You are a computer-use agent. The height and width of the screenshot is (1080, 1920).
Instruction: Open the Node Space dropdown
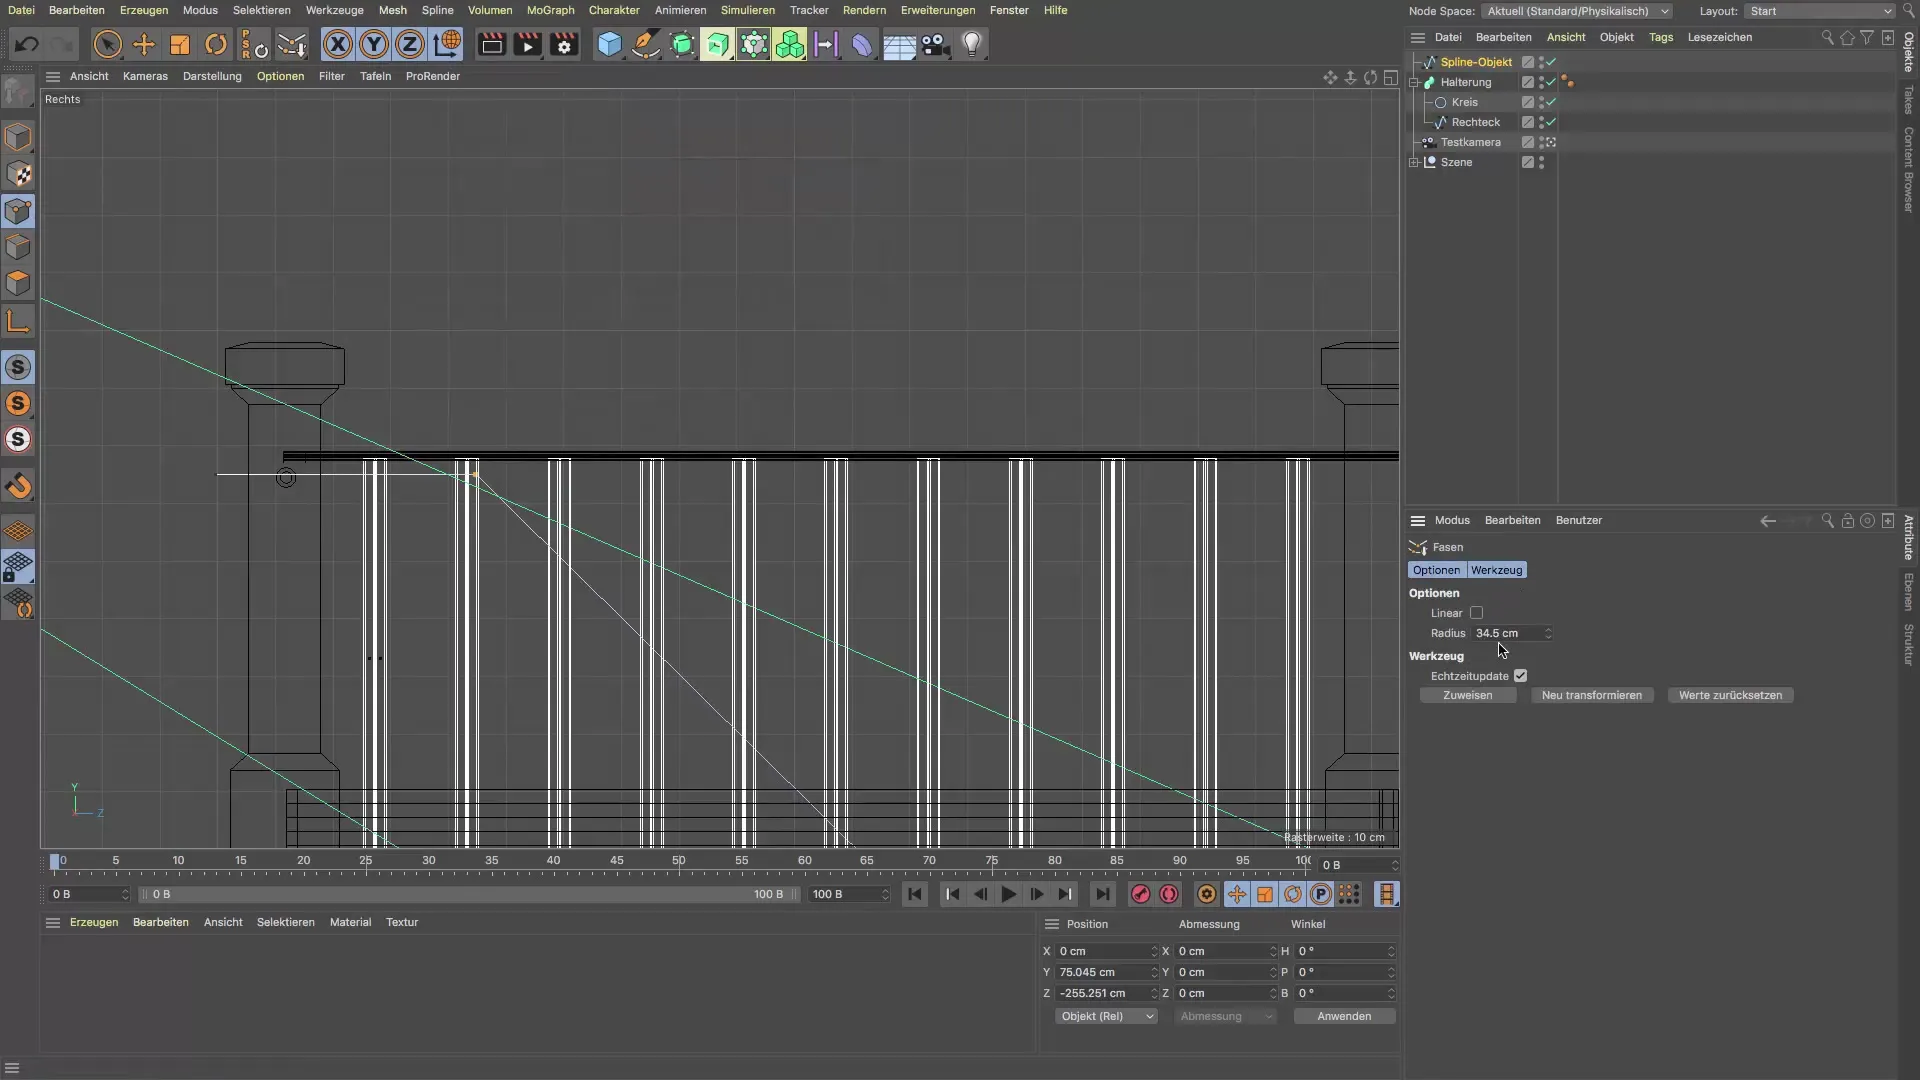coord(1576,11)
